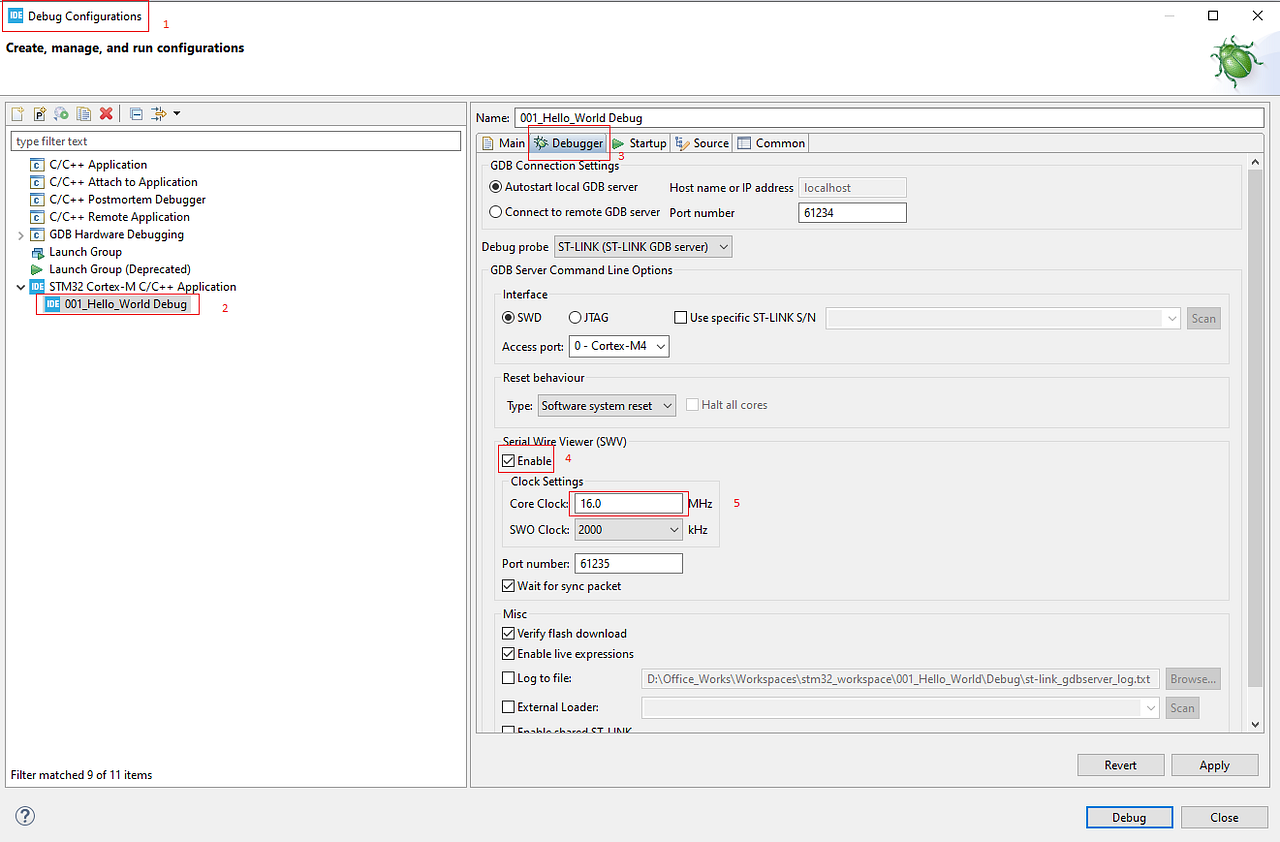Collapse all configurations in the tree
Image resolution: width=1280 pixels, height=842 pixels.
tap(135, 113)
